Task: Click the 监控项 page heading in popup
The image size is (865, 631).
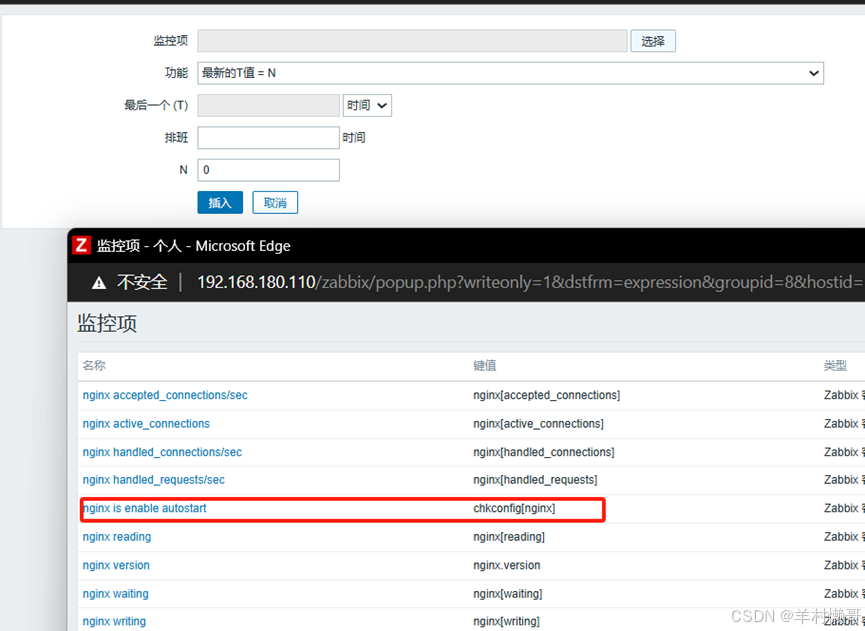Action: [107, 323]
